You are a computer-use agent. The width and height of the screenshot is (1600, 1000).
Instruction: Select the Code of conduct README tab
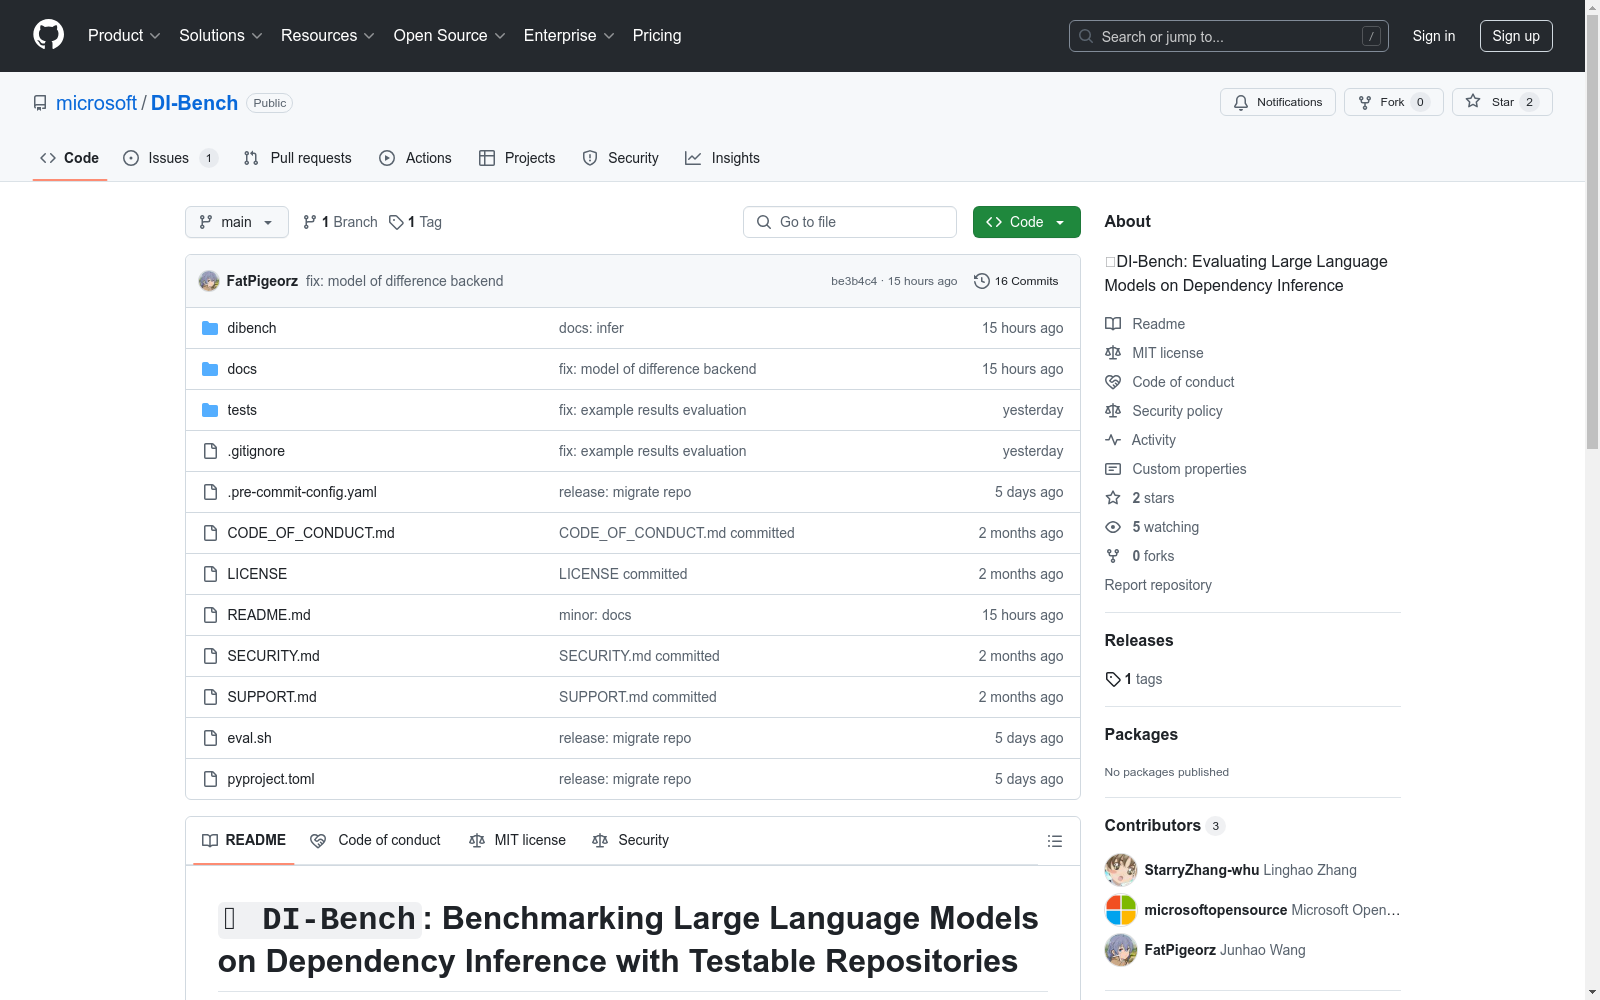[376, 841]
